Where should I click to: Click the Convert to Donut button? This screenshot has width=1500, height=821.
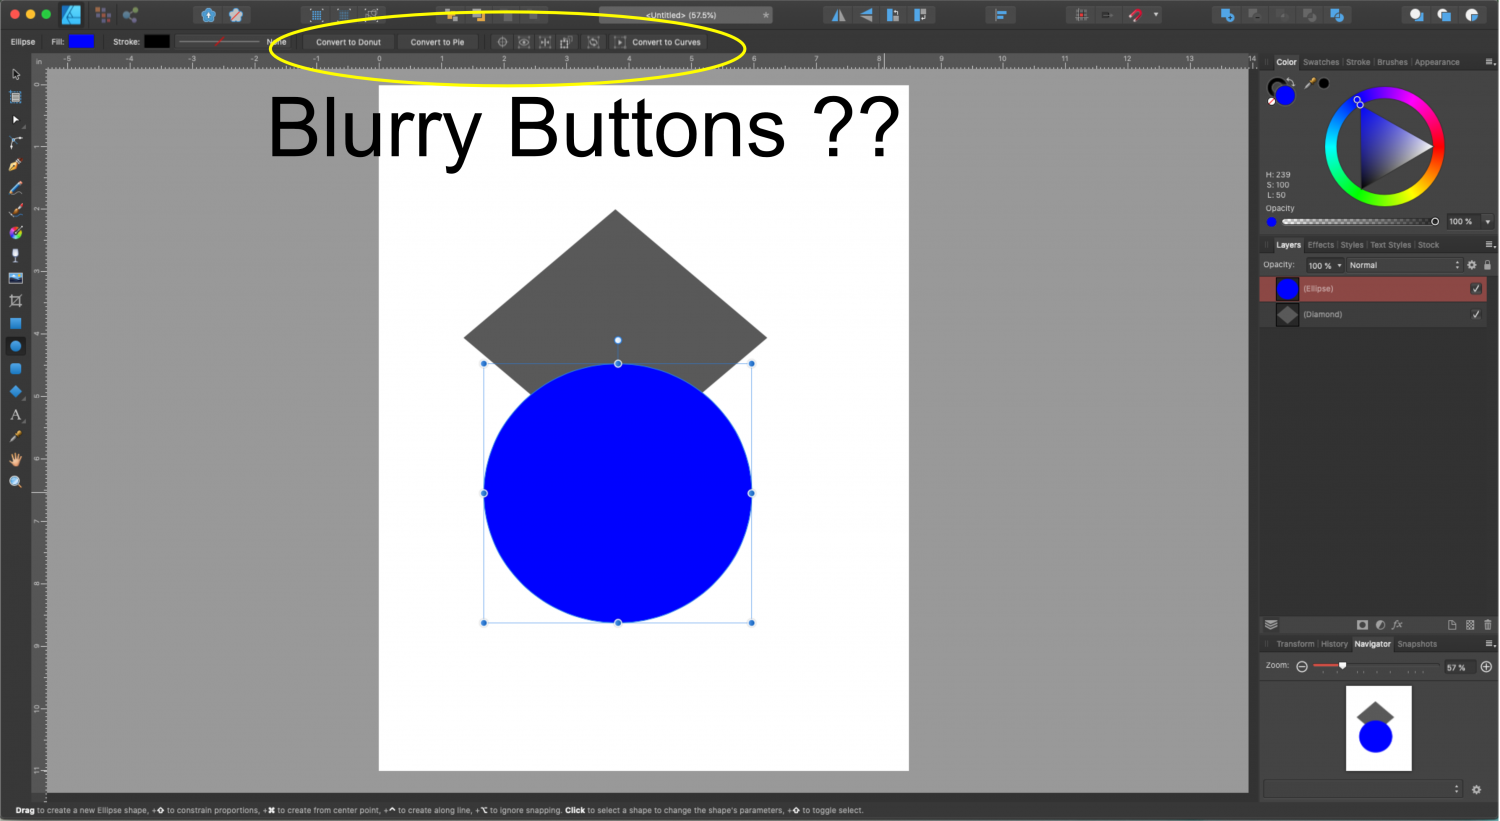(x=348, y=42)
